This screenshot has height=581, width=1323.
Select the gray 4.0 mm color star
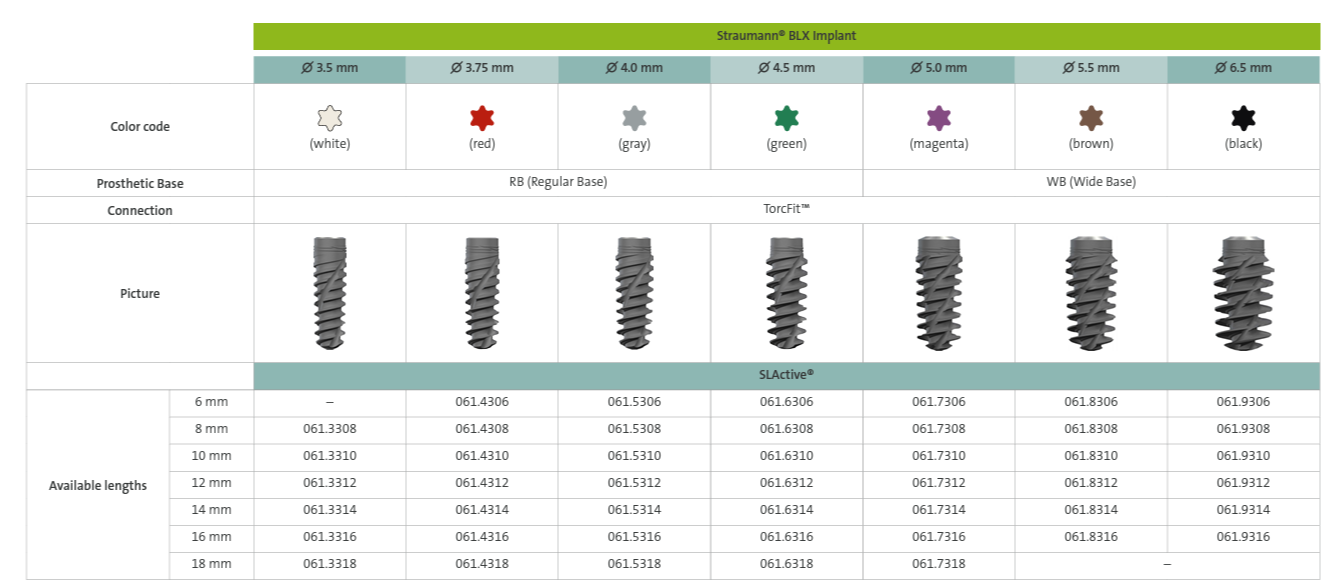tap(635, 116)
